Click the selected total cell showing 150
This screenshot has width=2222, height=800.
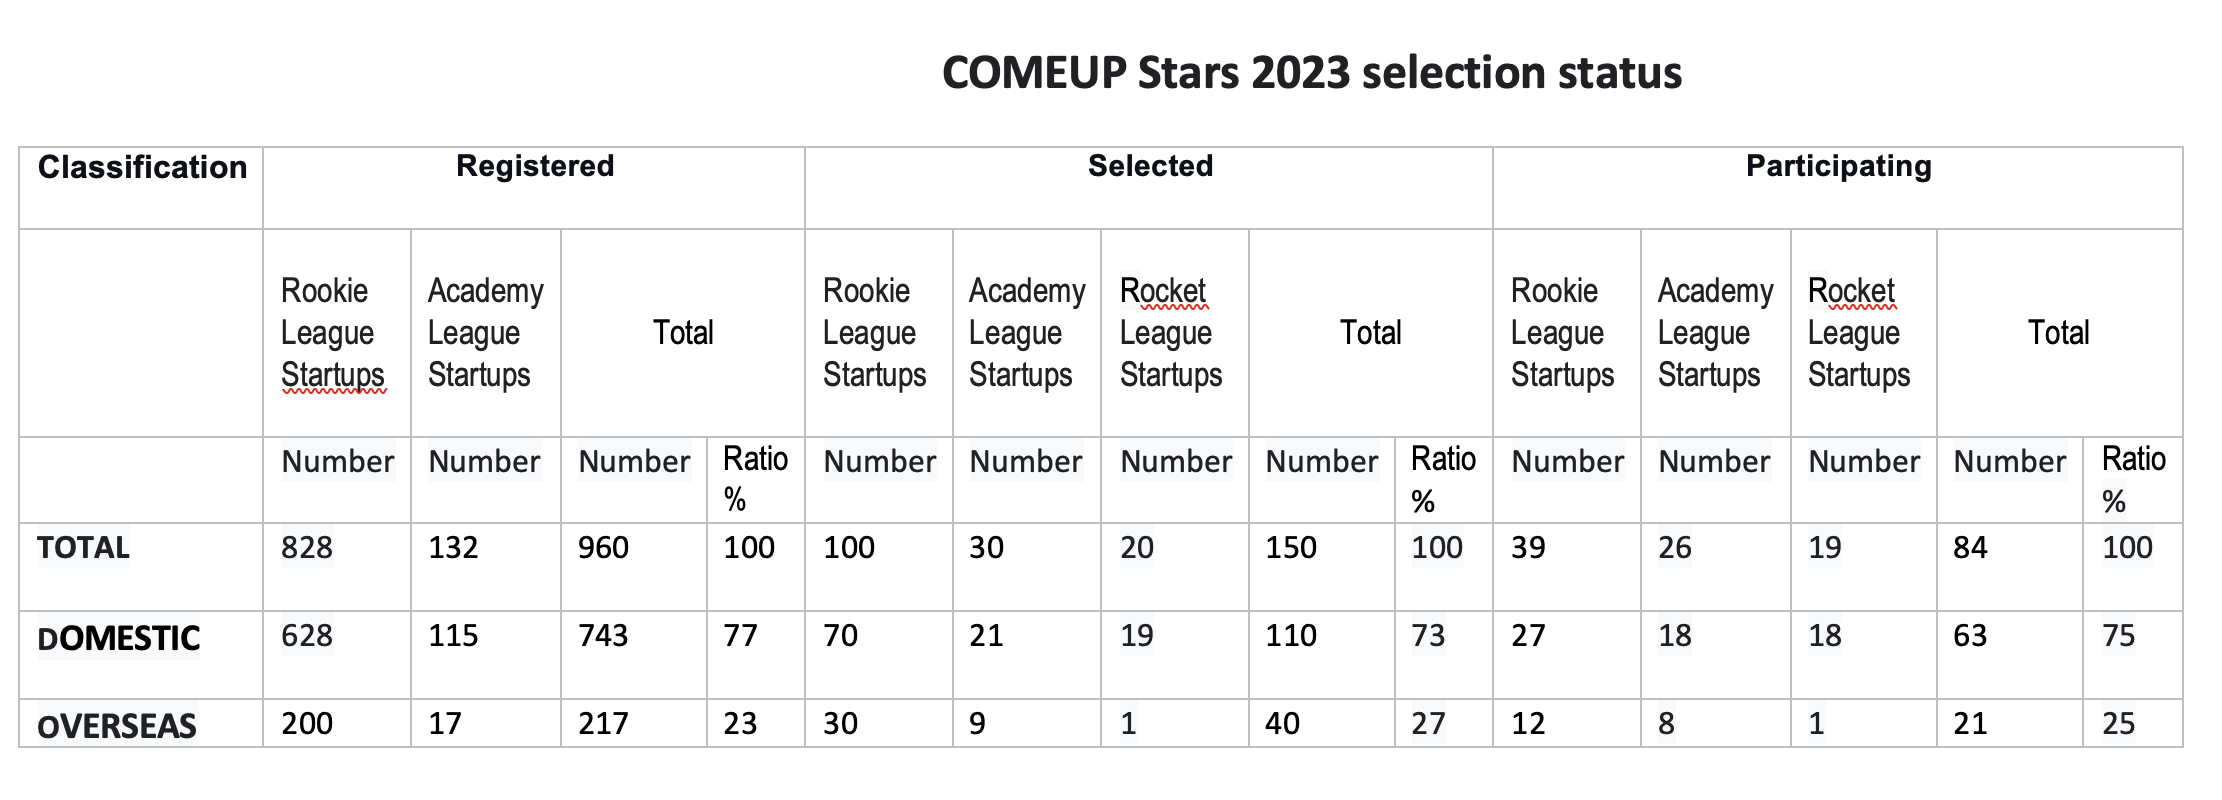pos(1291,548)
